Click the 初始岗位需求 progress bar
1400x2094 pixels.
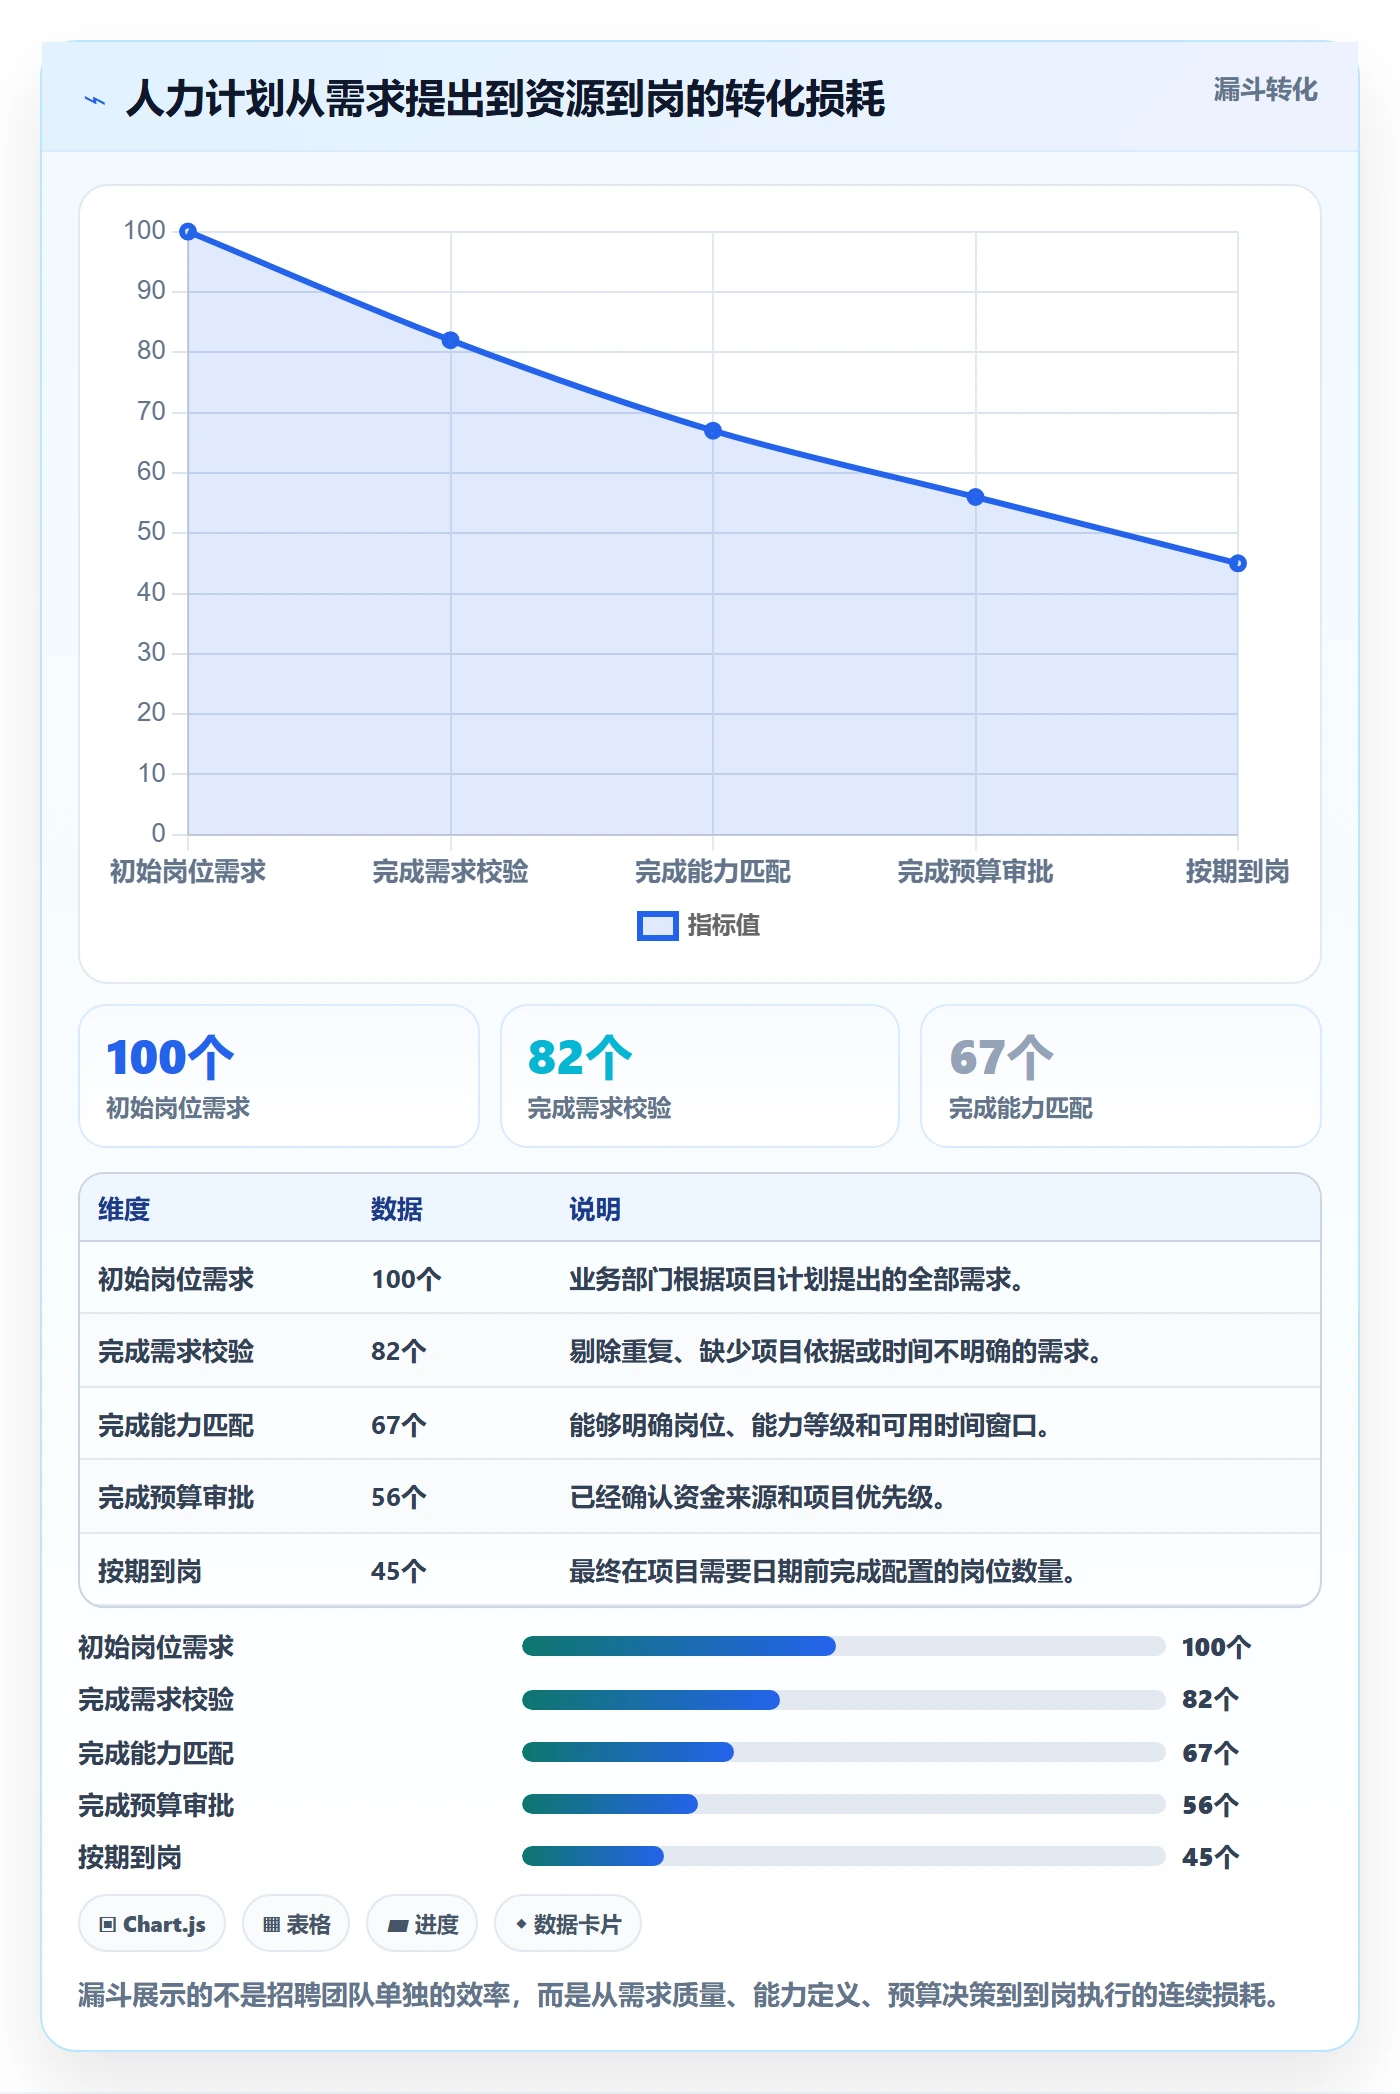click(843, 1646)
